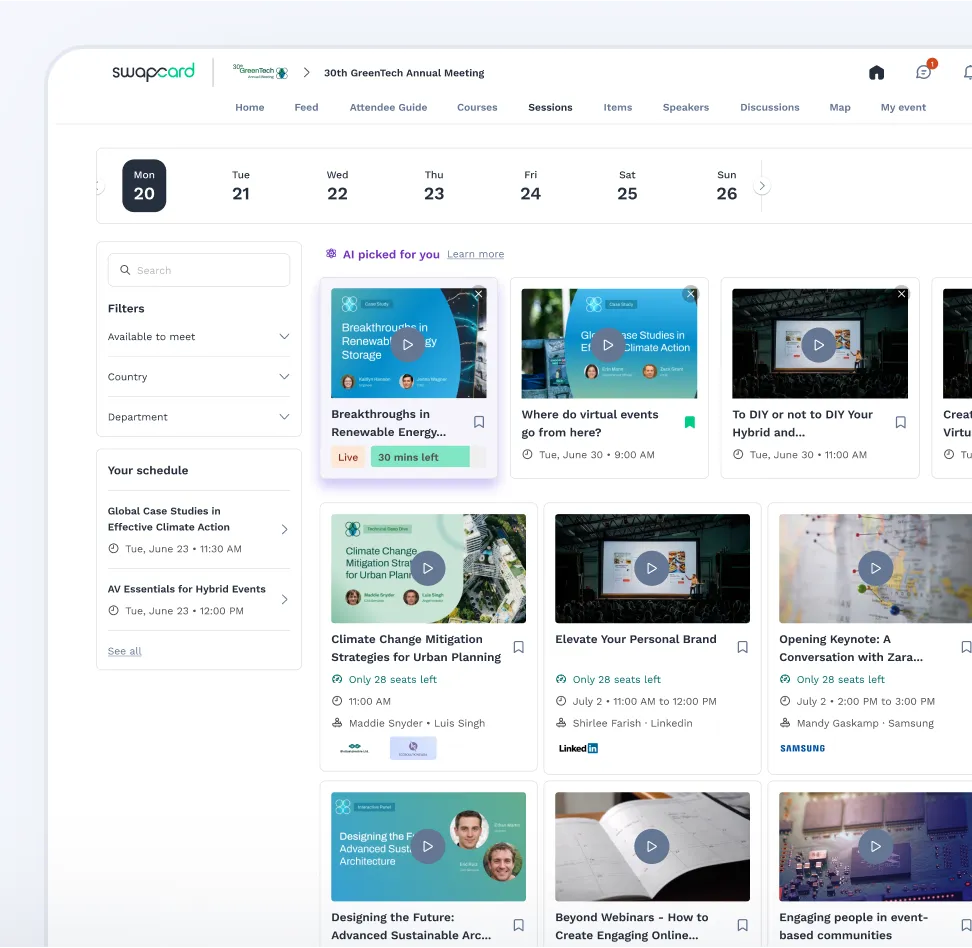Open the GreenTech event logo
Viewport: 972px width, 948px height.
tap(260, 72)
